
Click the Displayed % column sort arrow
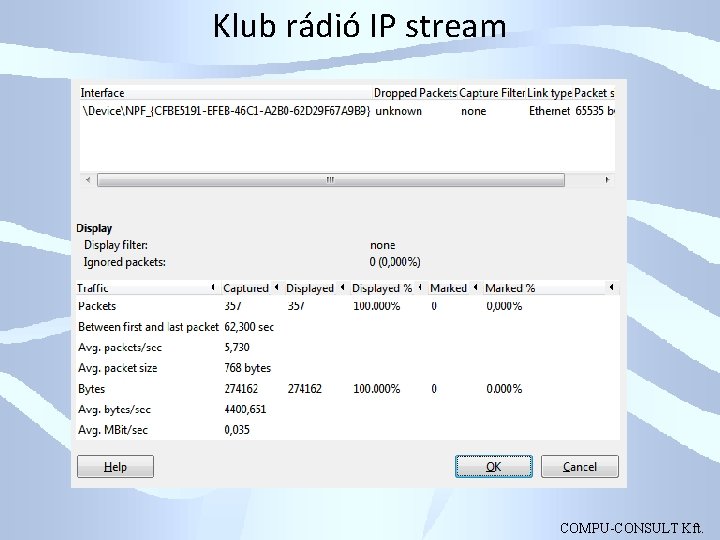click(x=420, y=287)
